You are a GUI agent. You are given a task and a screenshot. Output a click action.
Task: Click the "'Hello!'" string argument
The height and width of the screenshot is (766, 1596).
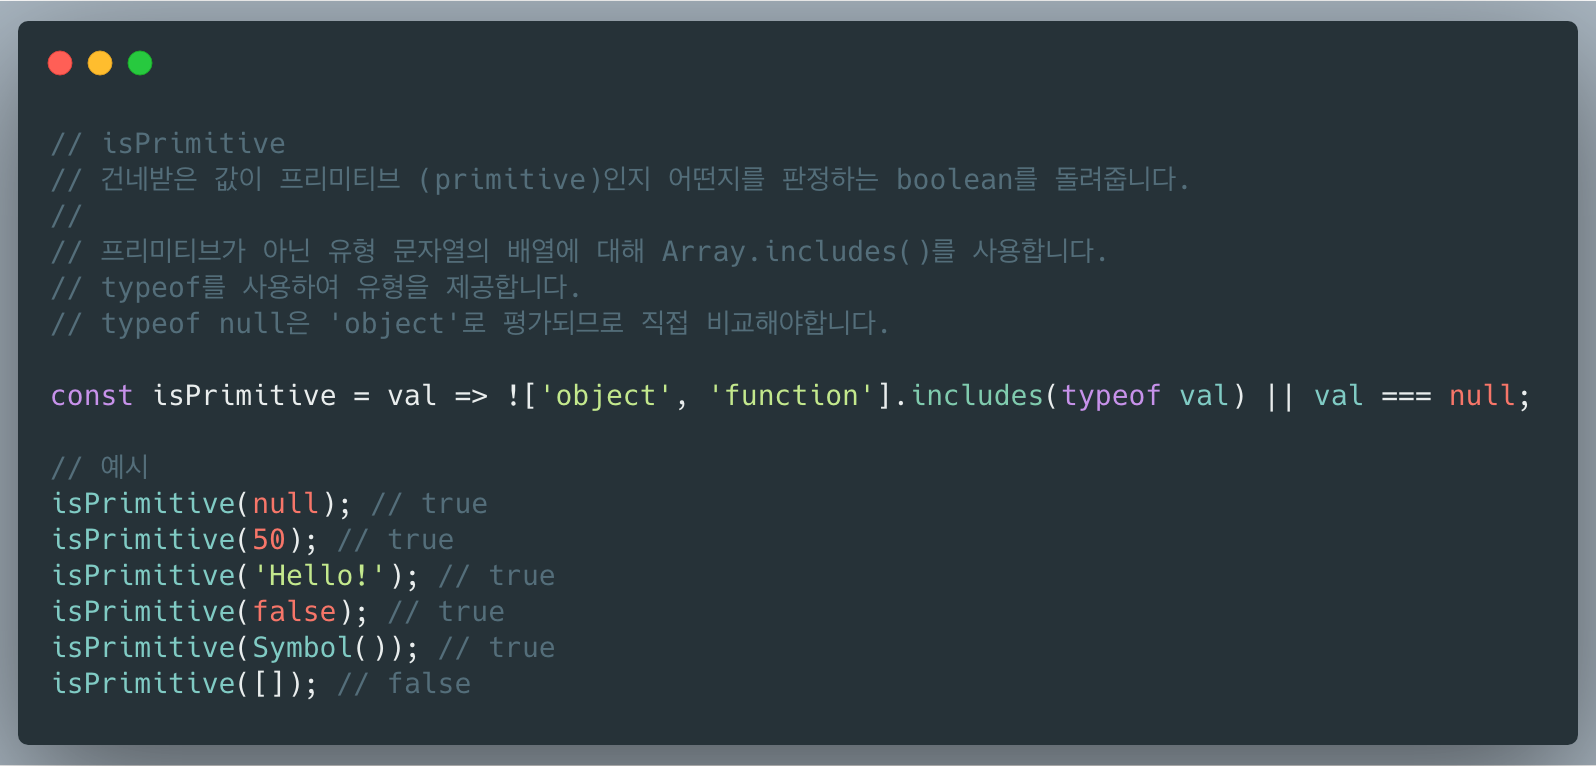(319, 576)
